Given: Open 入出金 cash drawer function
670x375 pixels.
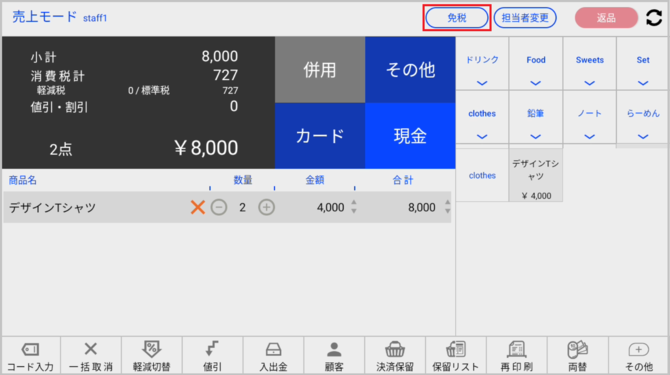Looking at the screenshot, I should 273,356.
